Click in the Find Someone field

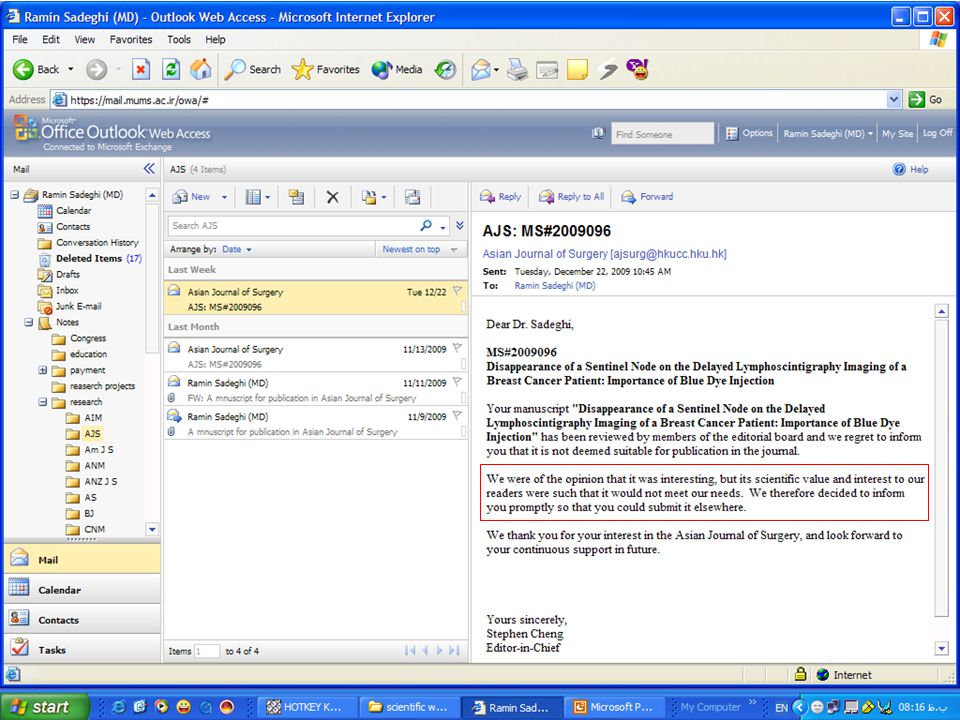(x=662, y=133)
